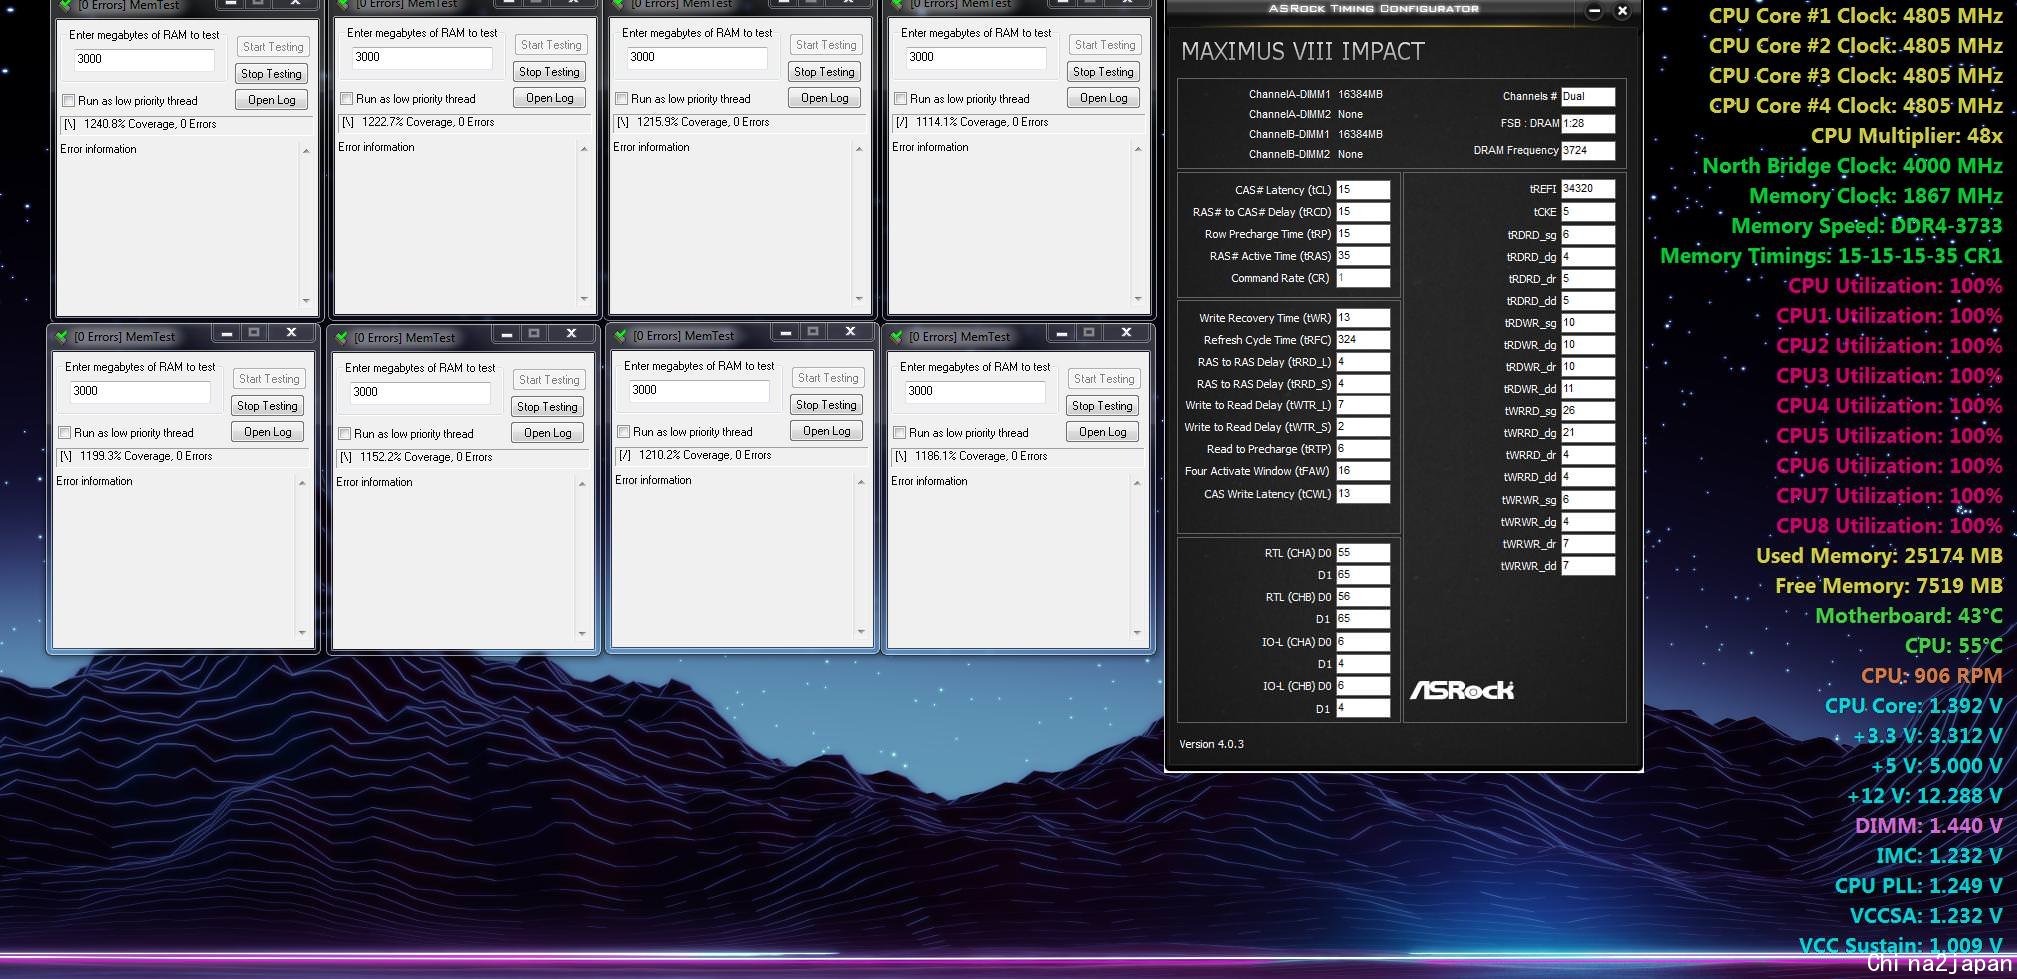Stop testing in MemTest with 1222.7% coverage
This screenshot has height=979, width=2017.
[549, 72]
